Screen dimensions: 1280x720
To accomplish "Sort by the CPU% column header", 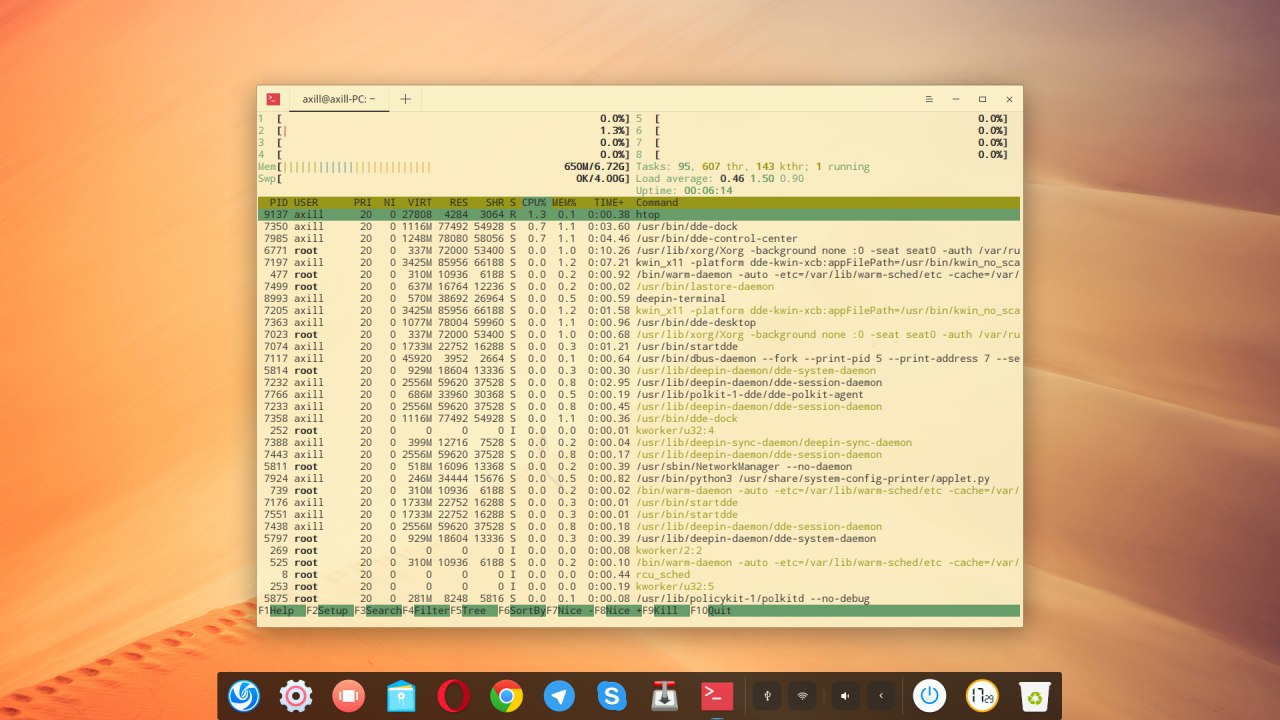I will 534,203.
